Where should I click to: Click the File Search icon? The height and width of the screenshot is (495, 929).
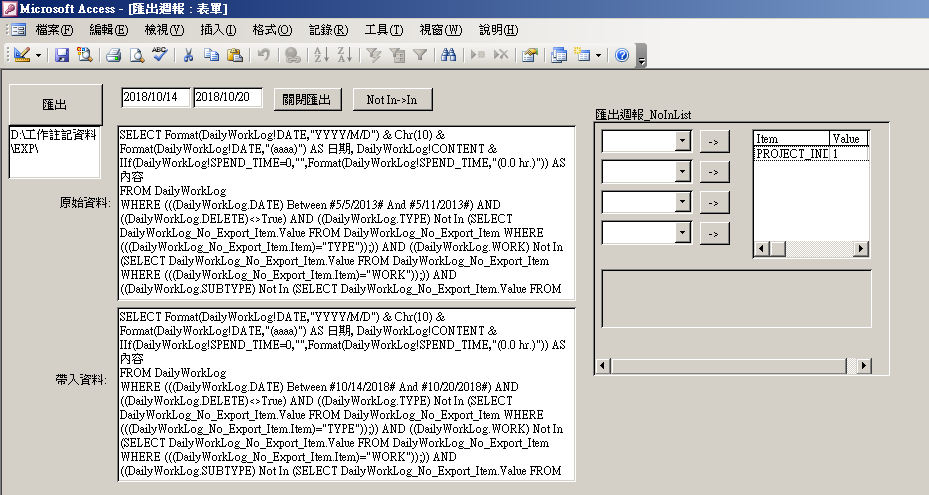(85, 55)
